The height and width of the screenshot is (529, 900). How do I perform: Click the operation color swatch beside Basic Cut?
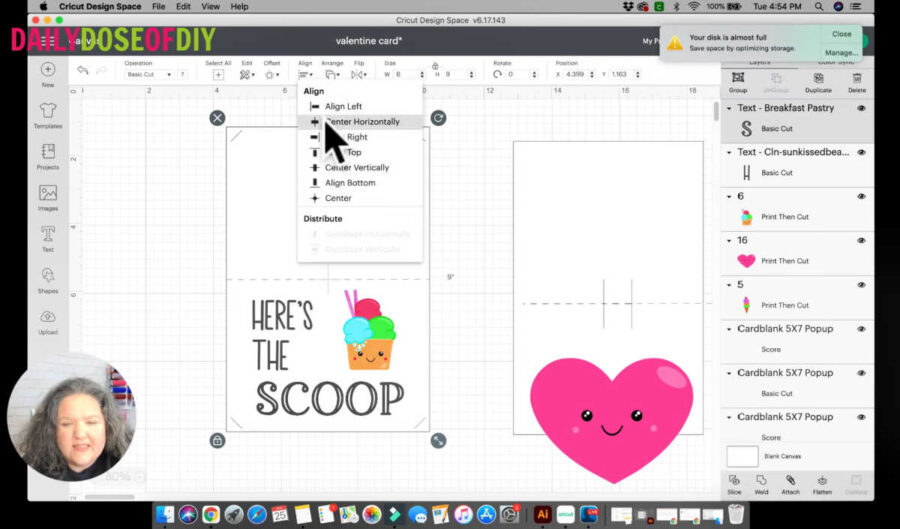pos(183,75)
